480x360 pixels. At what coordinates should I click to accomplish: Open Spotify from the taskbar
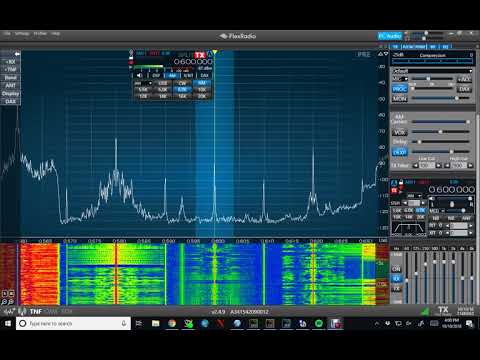click(x=319, y=323)
